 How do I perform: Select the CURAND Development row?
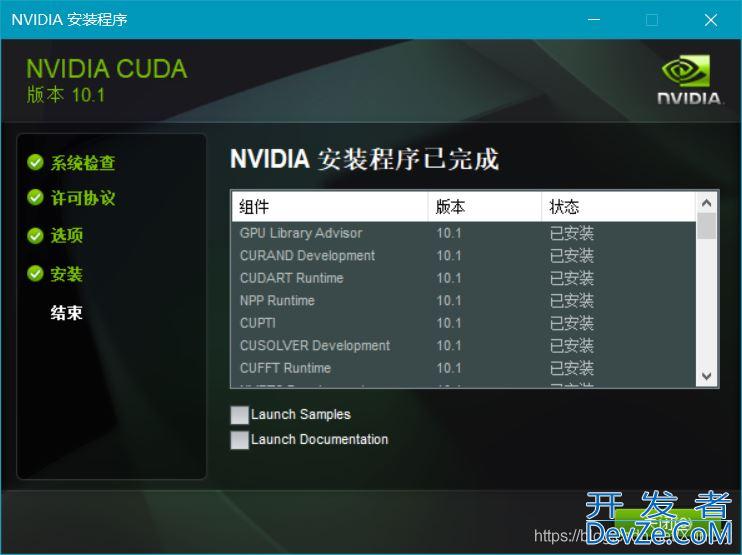(464, 255)
